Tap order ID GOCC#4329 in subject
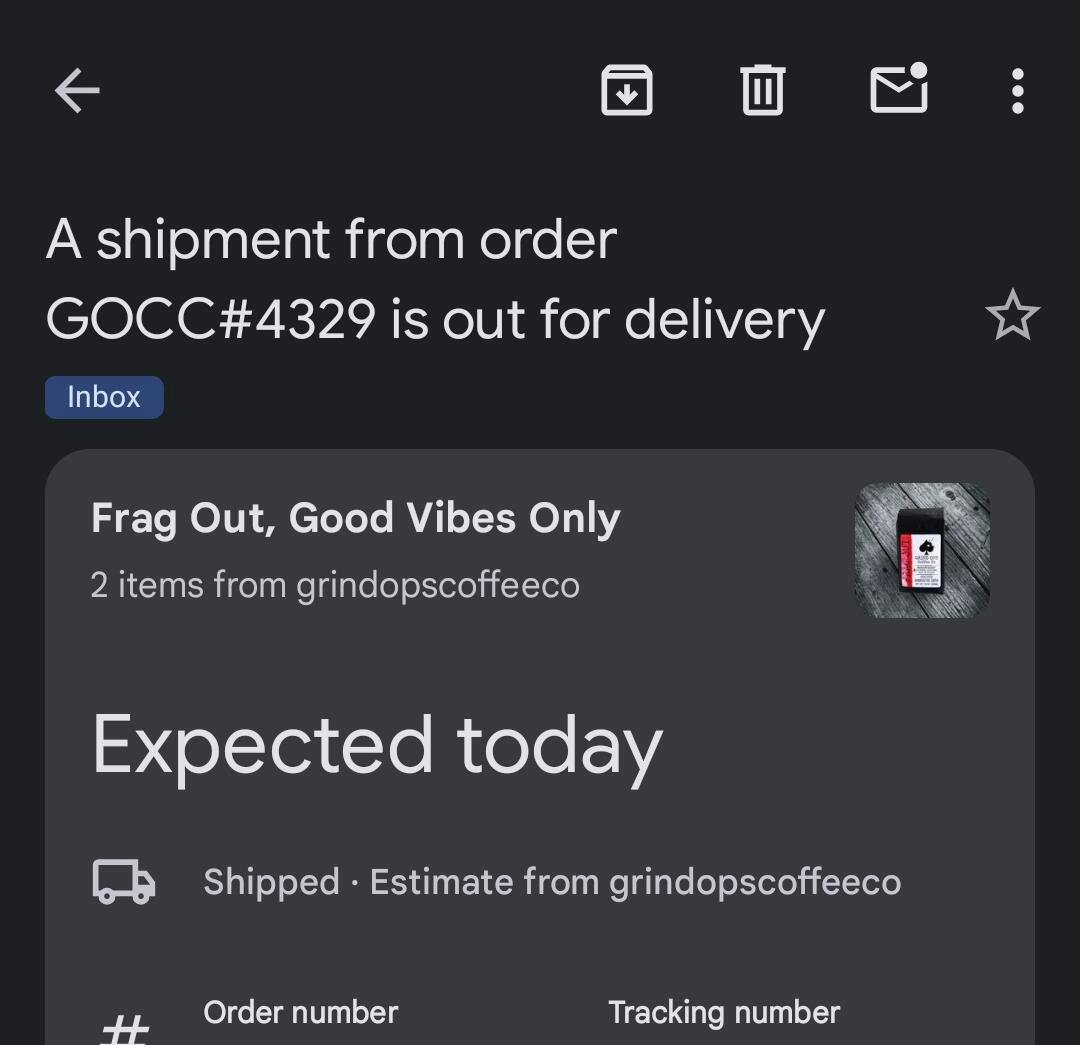 tap(211, 320)
